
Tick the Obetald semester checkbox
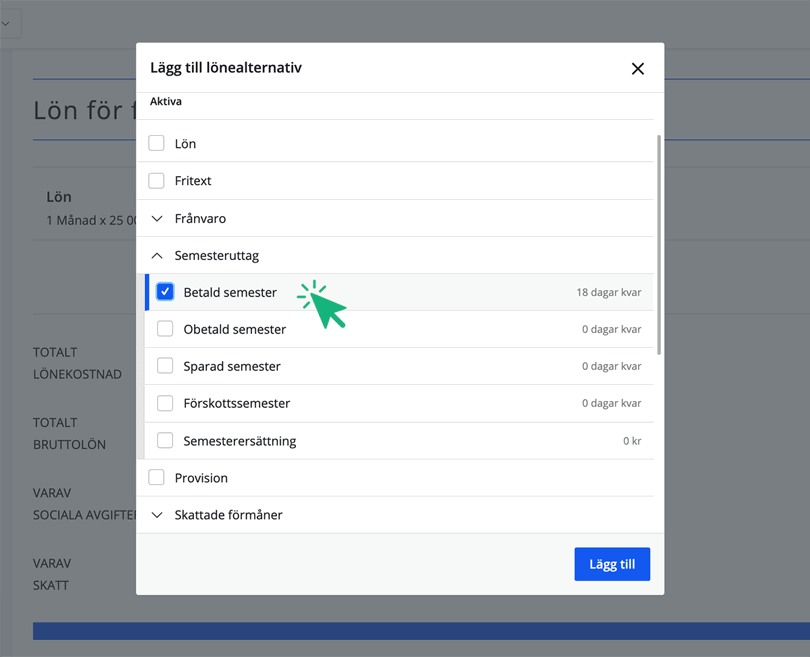(165, 329)
